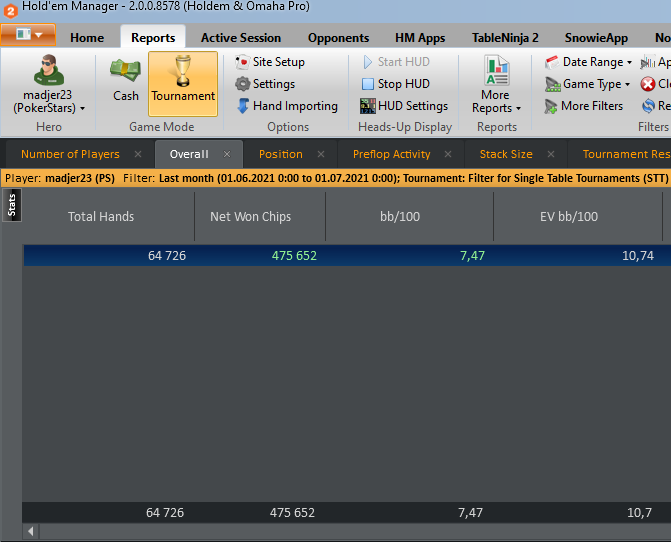671x542 pixels.
Task: Click the horizontal scrollbar left arrow
Action: (31, 531)
